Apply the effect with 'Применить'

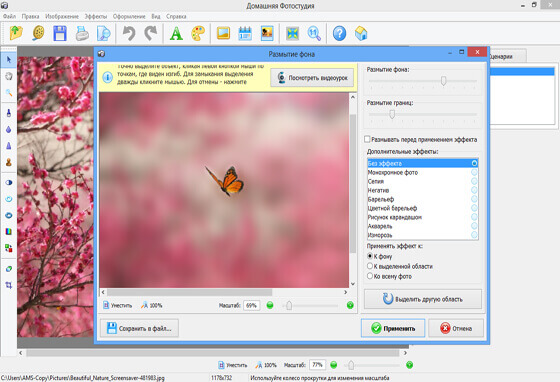393,328
